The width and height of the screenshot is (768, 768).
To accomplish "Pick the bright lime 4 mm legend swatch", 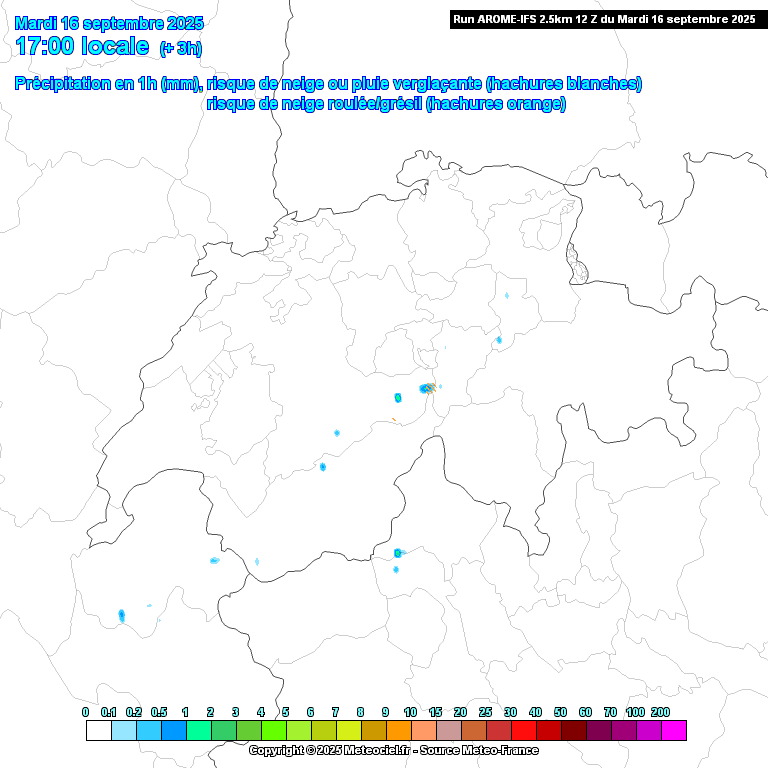I will click(x=274, y=730).
